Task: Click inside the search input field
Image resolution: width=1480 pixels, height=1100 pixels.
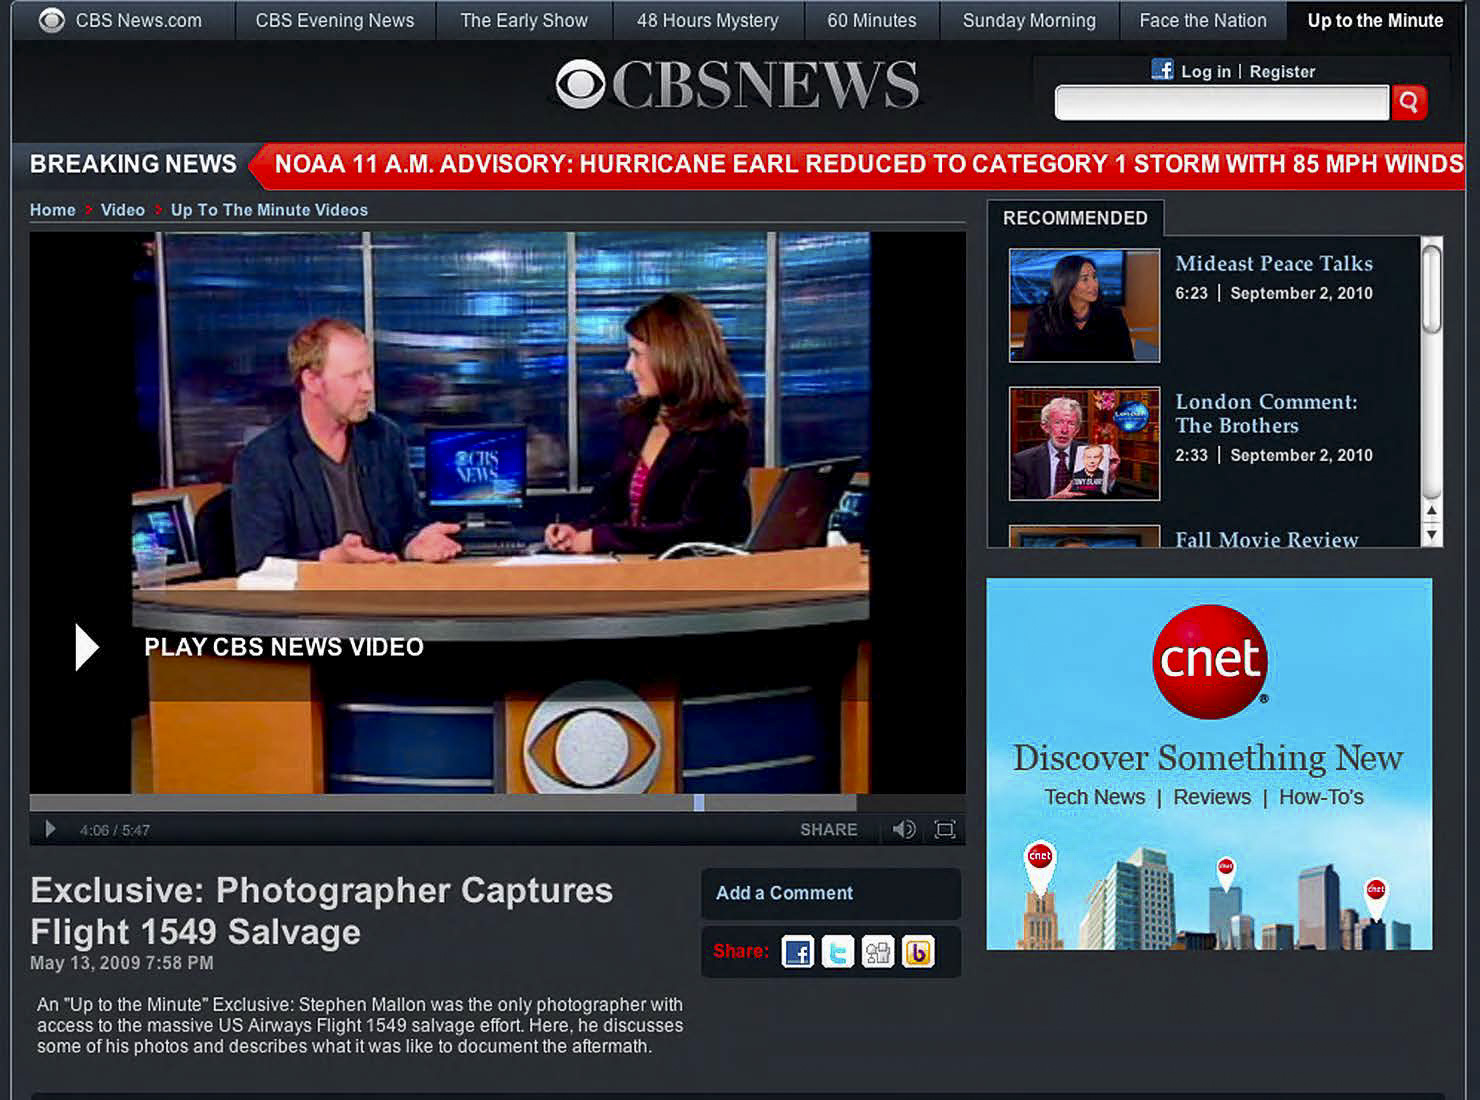Action: point(1222,102)
